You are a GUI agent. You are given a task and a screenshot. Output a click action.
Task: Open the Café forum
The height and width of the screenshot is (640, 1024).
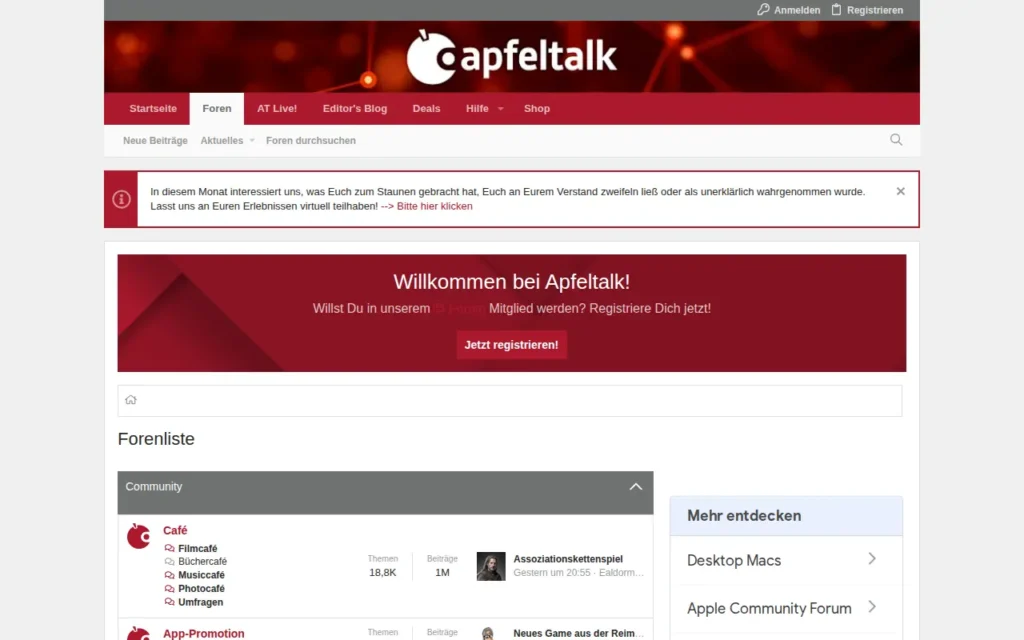point(175,530)
